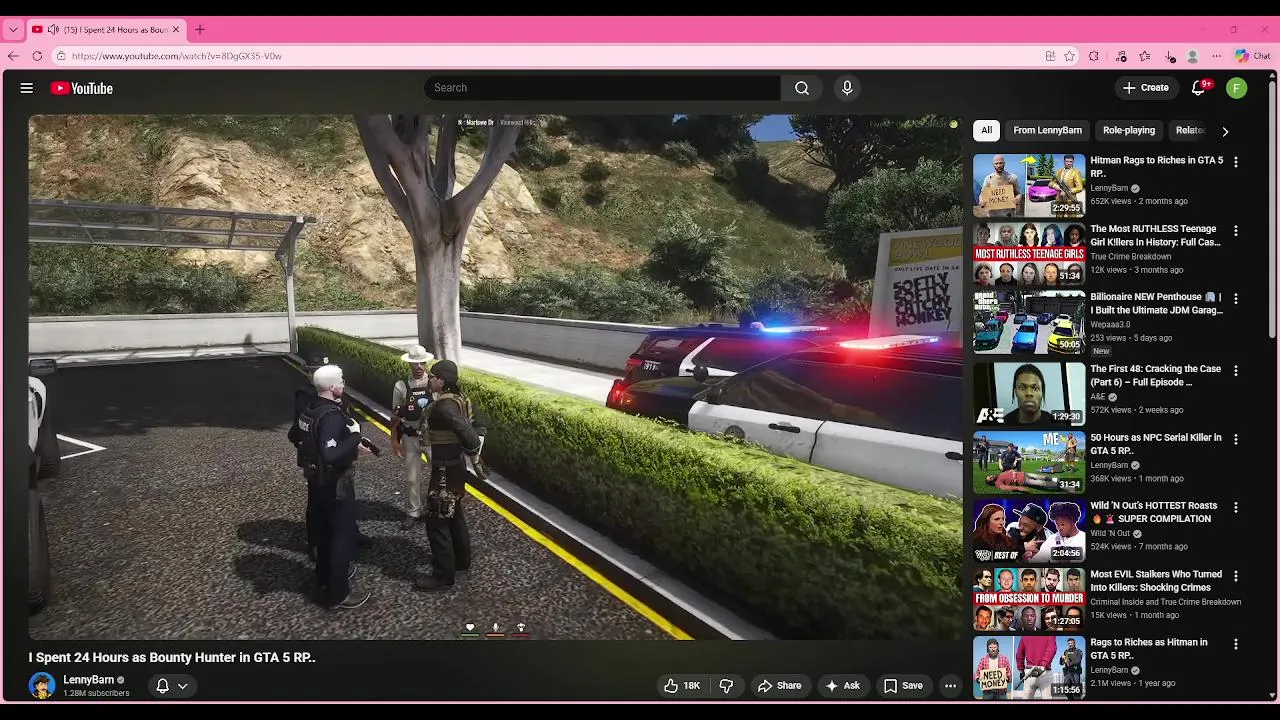Click the Ask button
The width and height of the screenshot is (1280, 720).
pyautogui.click(x=841, y=686)
